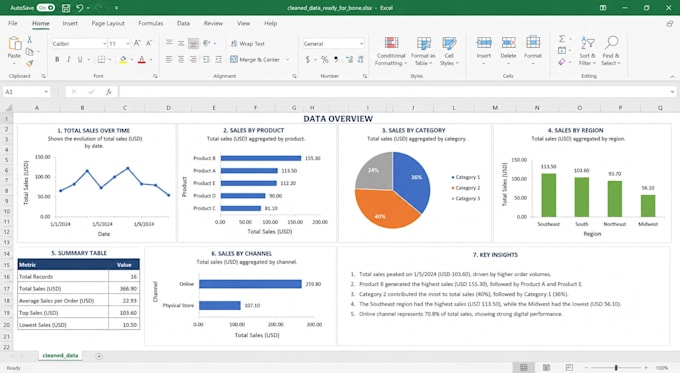Click the Ribbon Display Options icon
The image size is (680, 373).
click(603, 8)
